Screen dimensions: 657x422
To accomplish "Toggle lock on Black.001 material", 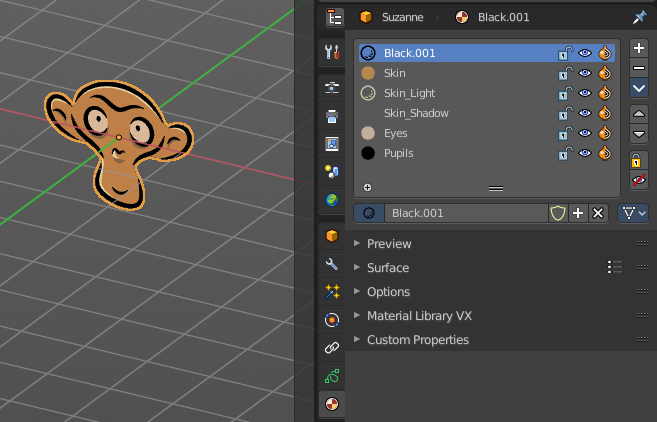I will (565, 53).
